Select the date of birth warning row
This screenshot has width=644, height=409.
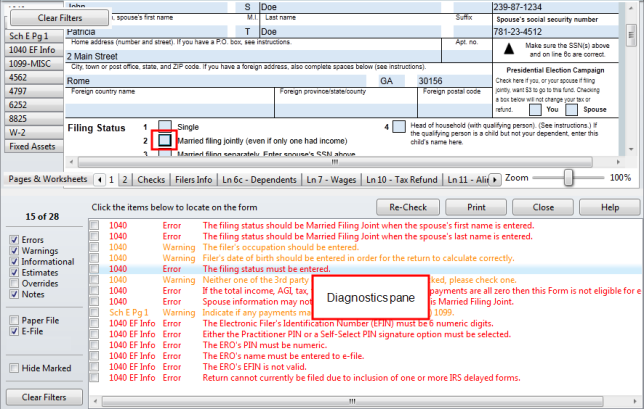pos(366,258)
